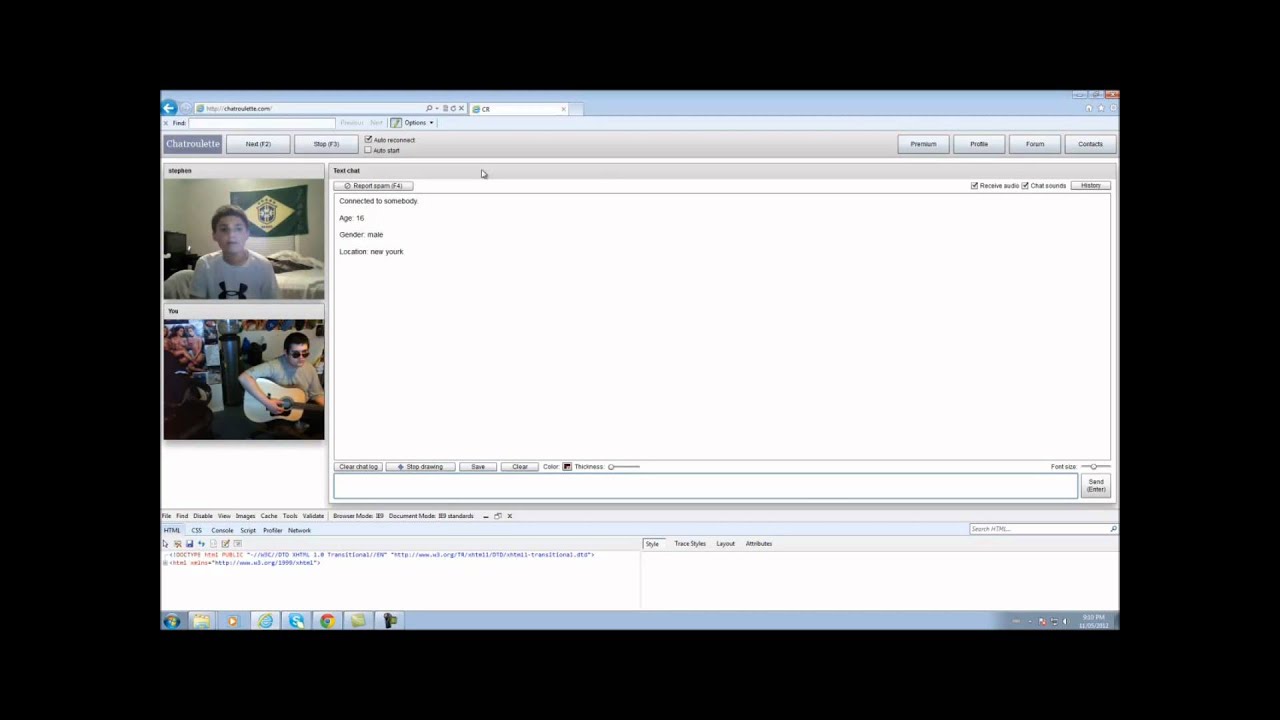Screen dimensions: 1280x720
Task: Open the Tools menu in developer tools
Action: click(290, 516)
